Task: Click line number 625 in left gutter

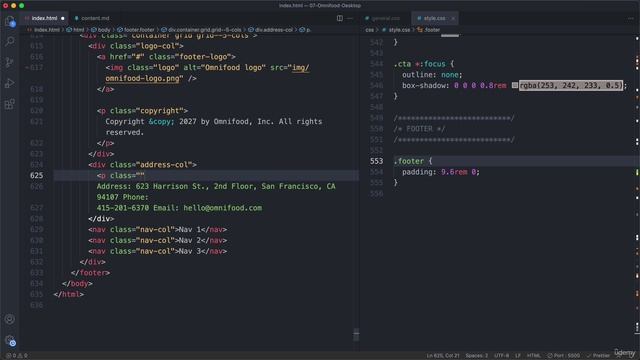Action: click(x=36, y=176)
